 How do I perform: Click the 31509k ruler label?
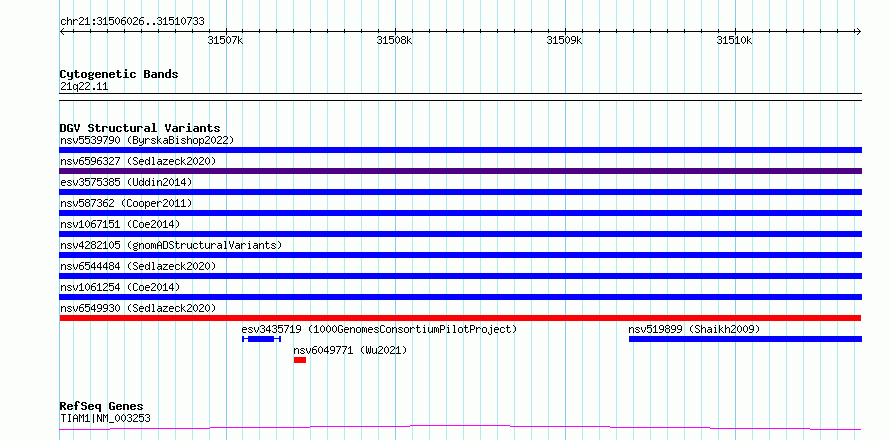[x=564, y=40]
